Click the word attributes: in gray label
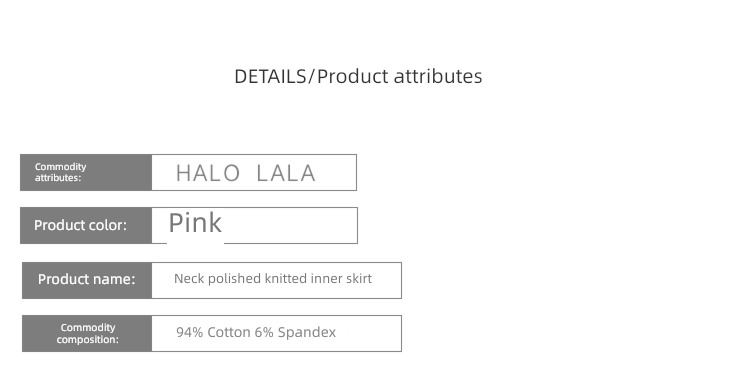 [x=58, y=178]
